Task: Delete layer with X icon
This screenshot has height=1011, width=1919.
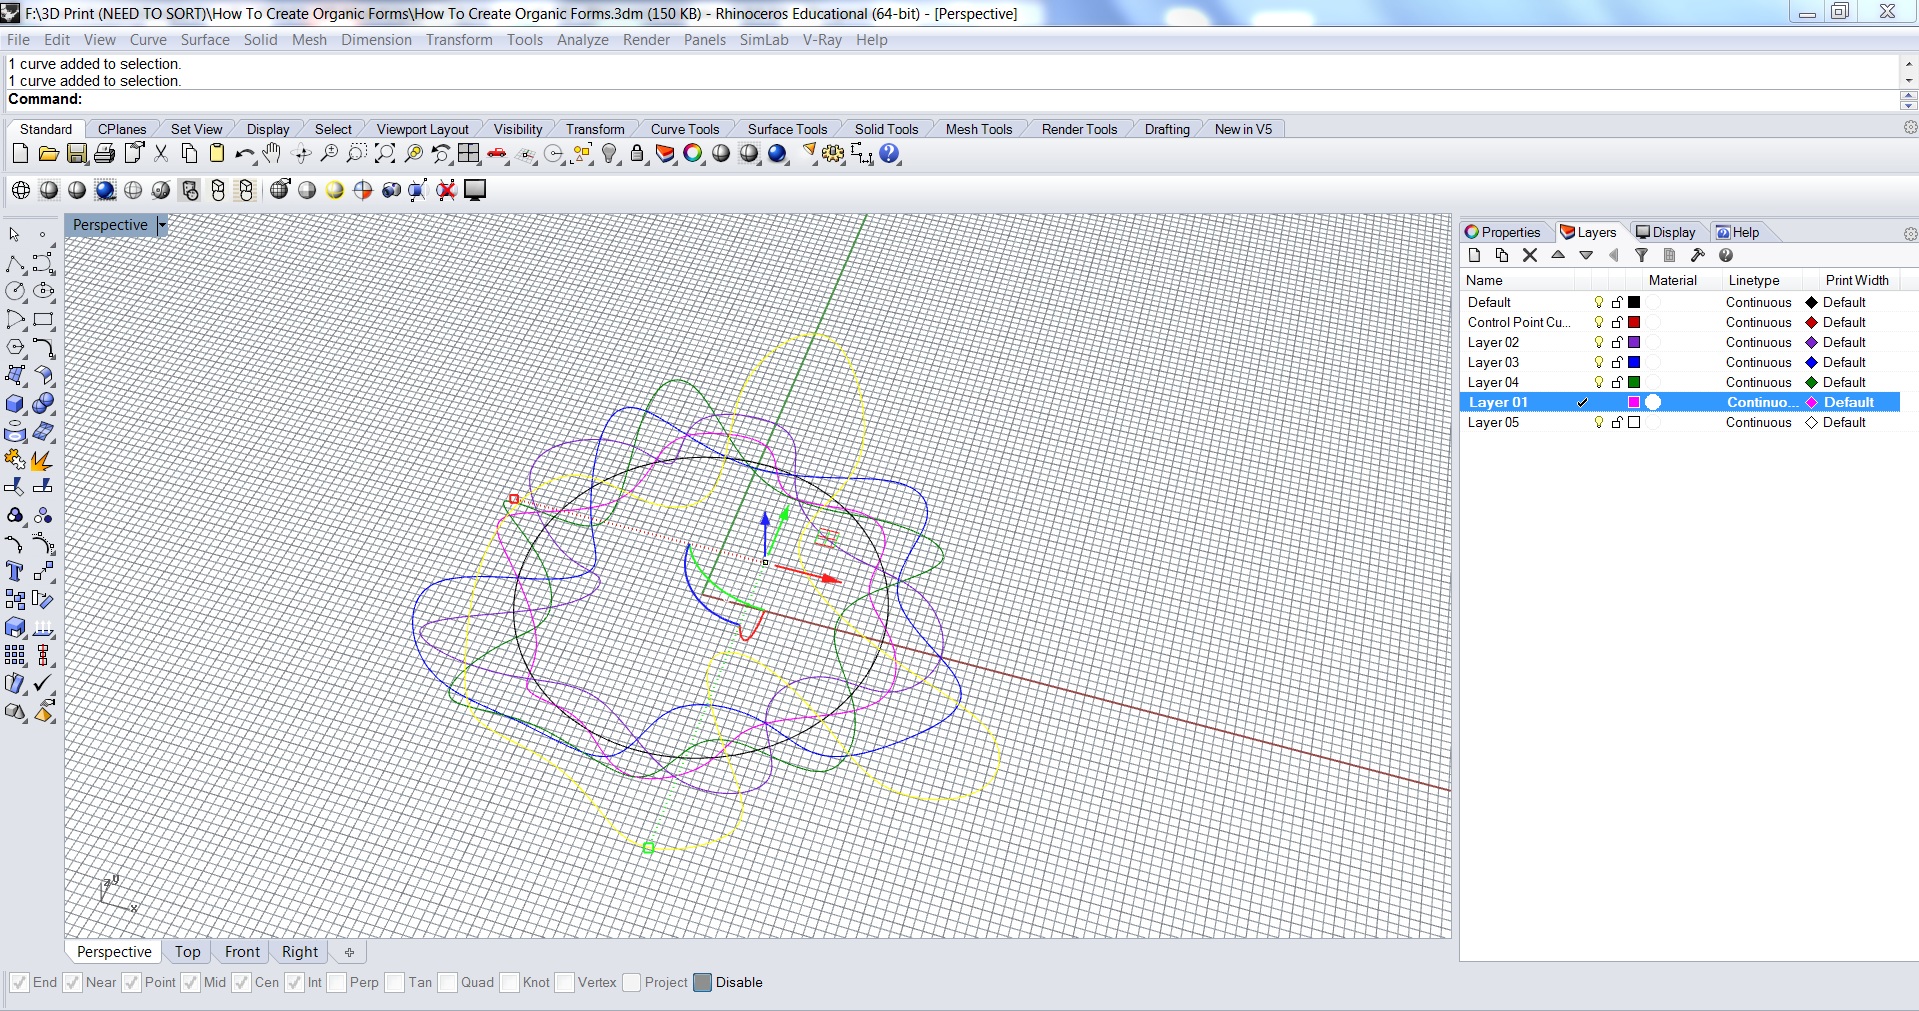Action: (1530, 255)
